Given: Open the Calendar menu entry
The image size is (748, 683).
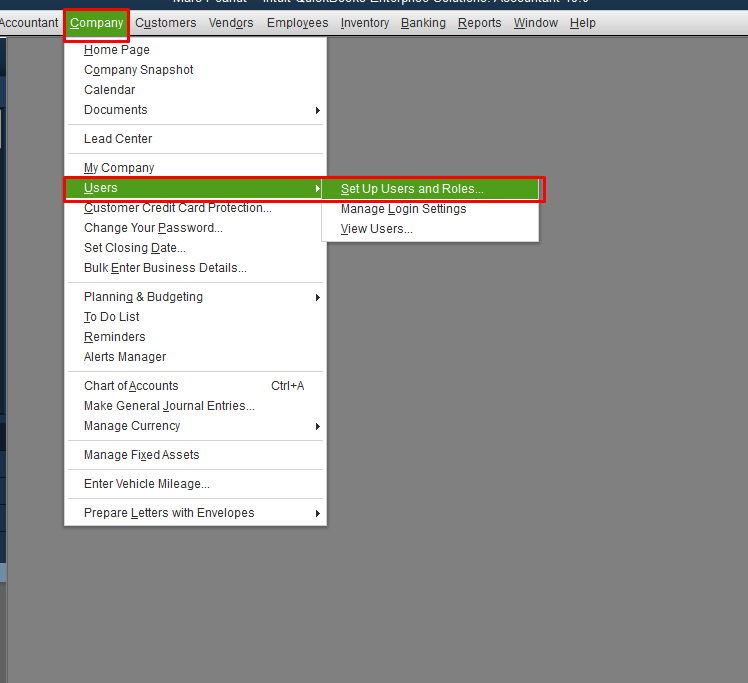Looking at the screenshot, I should 195,90.
